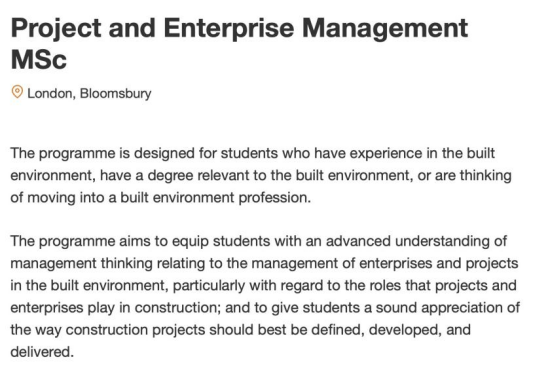Click the word 'Project' in the heading
Viewport: 548px width, 376px height.
[56, 29]
